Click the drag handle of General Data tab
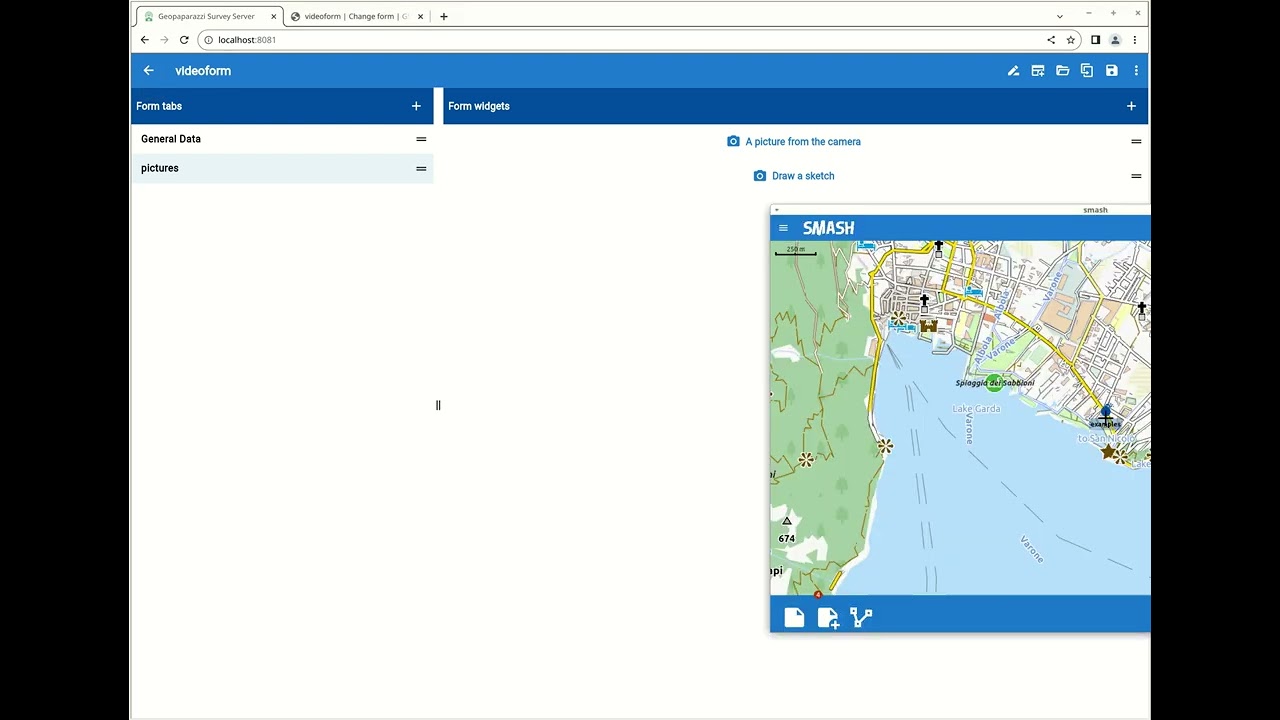This screenshot has width=1280, height=720. click(421, 139)
